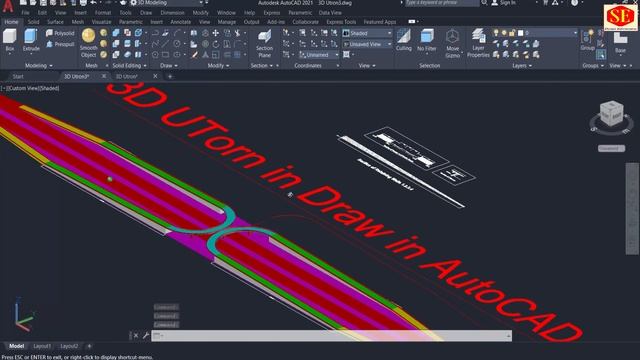The width and height of the screenshot is (640, 360).
Task: Choose the Polysolid tool
Action: tap(60, 33)
